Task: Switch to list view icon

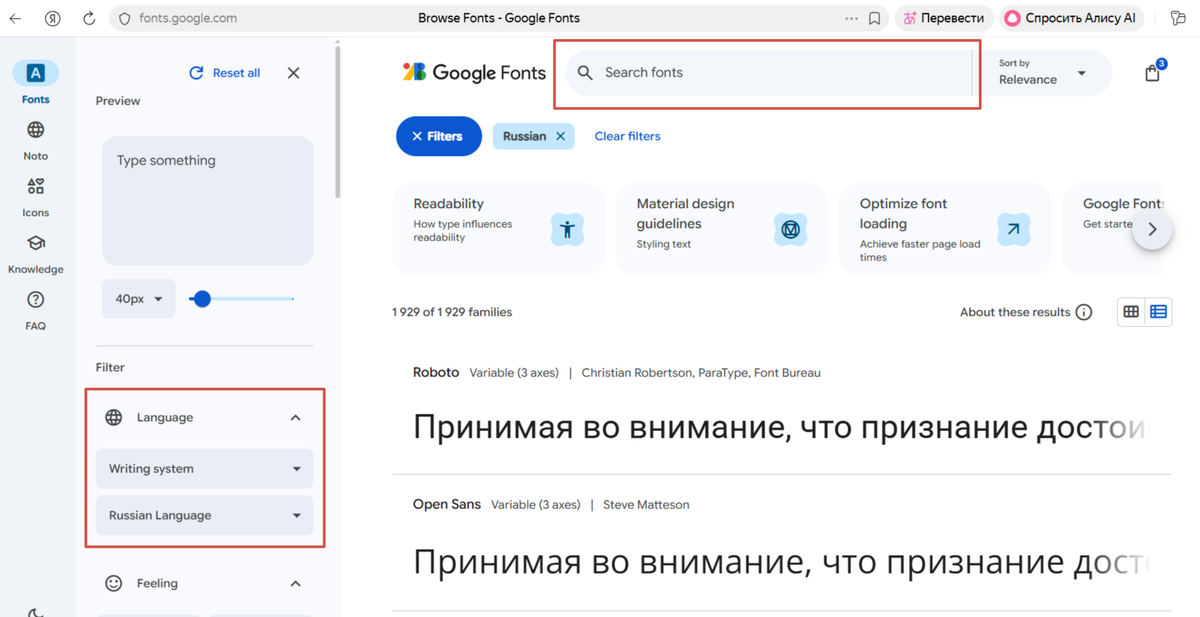Action: pyautogui.click(x=1159, y=312)
